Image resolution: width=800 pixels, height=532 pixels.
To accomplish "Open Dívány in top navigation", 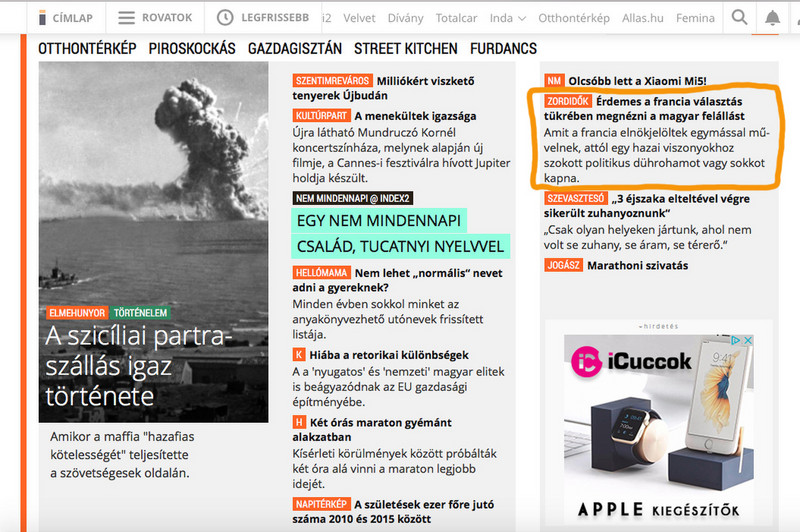I will [405, 18].
